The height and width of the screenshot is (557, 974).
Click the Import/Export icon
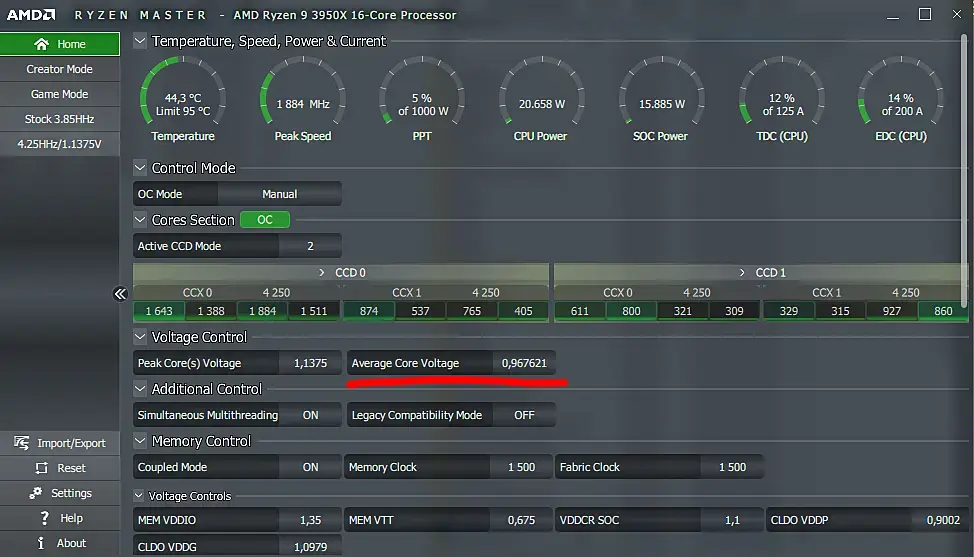22,443
